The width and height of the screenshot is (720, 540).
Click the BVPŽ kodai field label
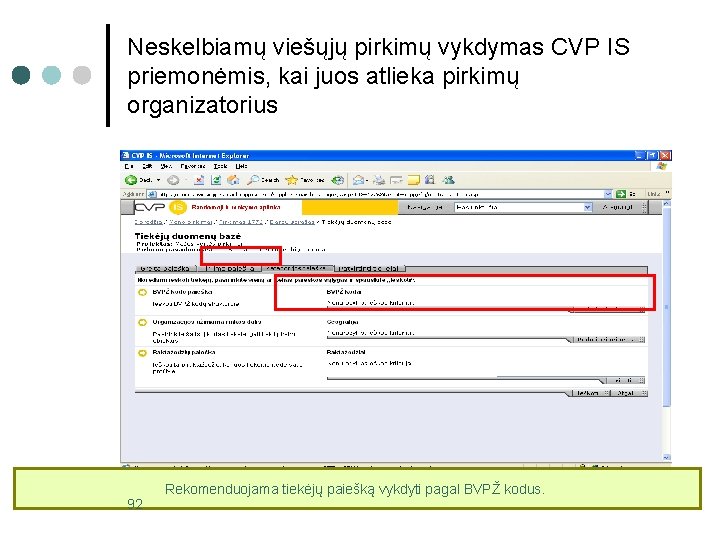pos(344,292)
